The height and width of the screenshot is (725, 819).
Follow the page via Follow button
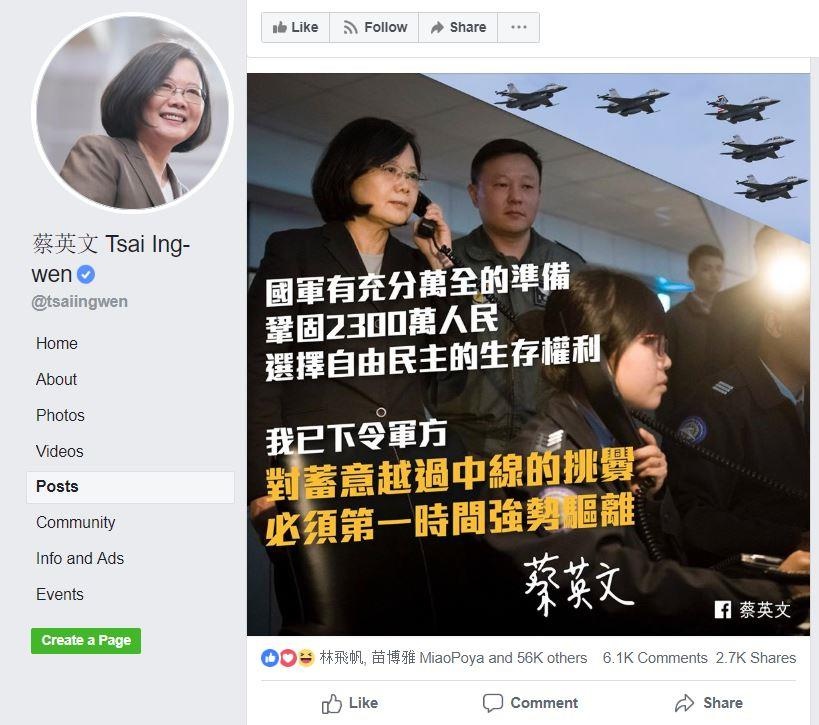pos(375,27)
